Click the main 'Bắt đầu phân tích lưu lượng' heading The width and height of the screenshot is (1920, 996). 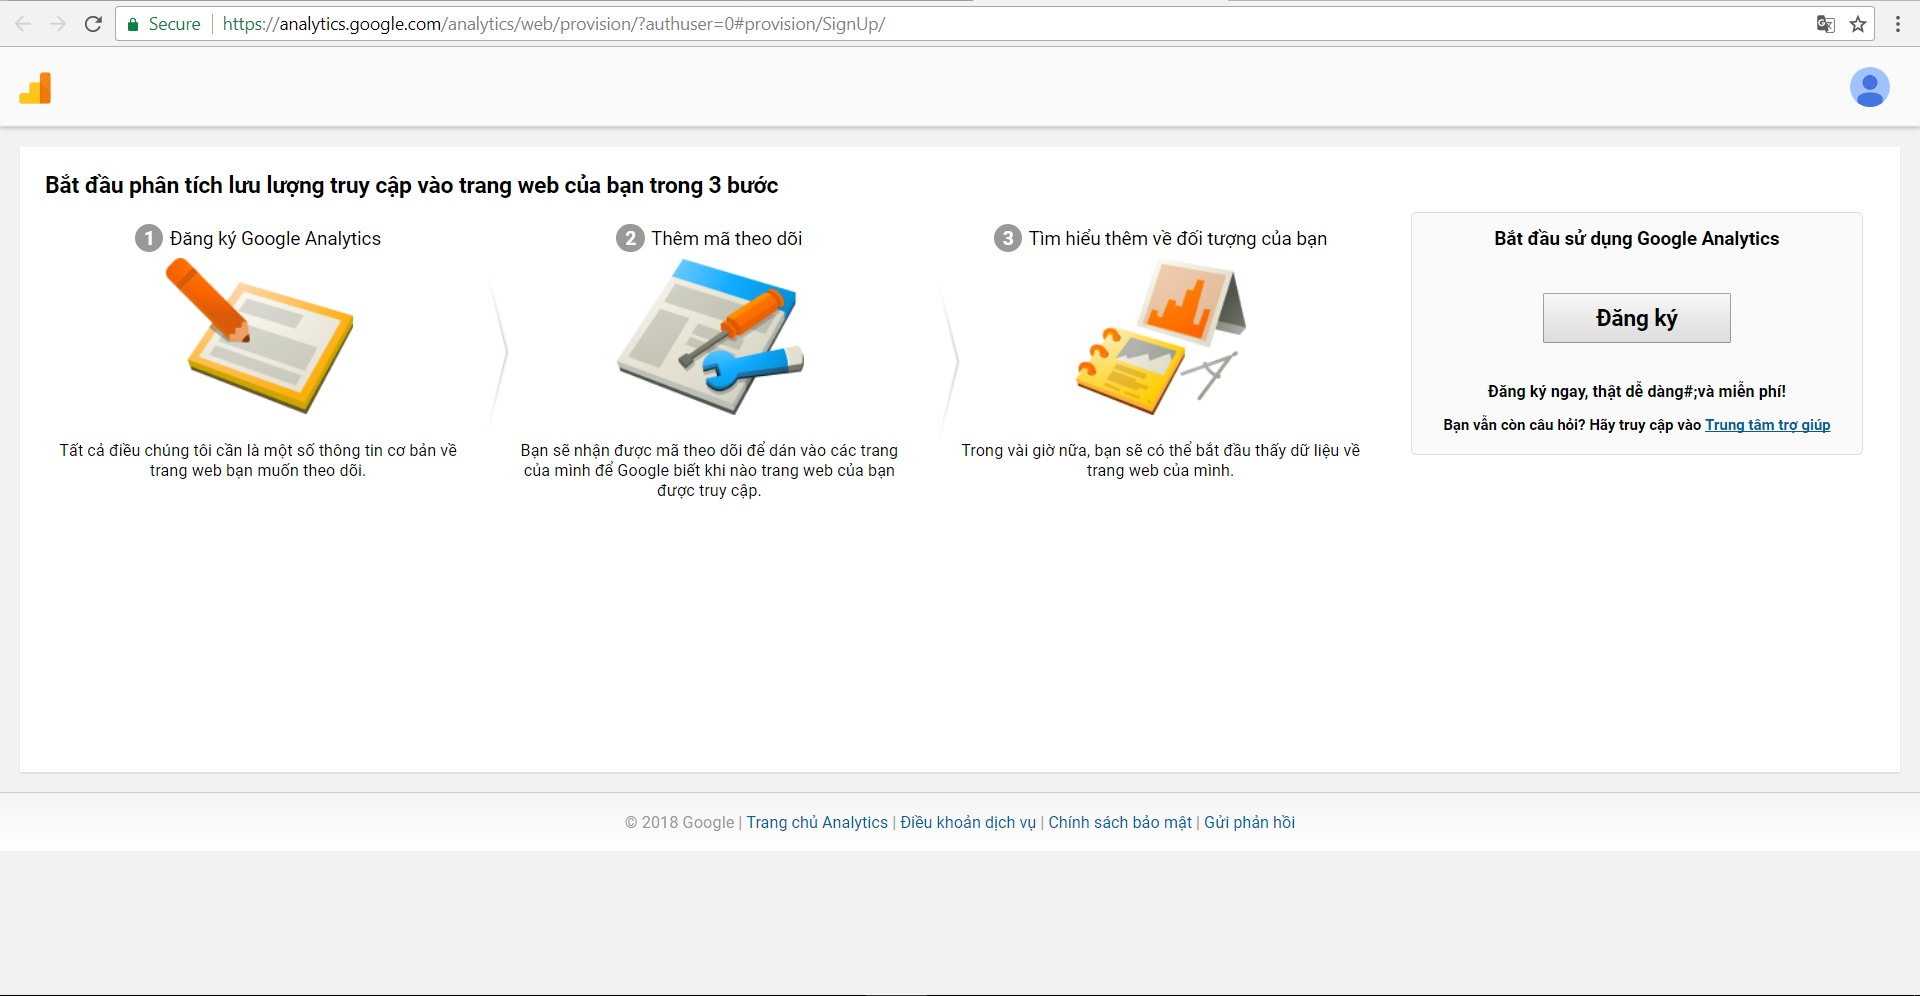coord(411,186)
